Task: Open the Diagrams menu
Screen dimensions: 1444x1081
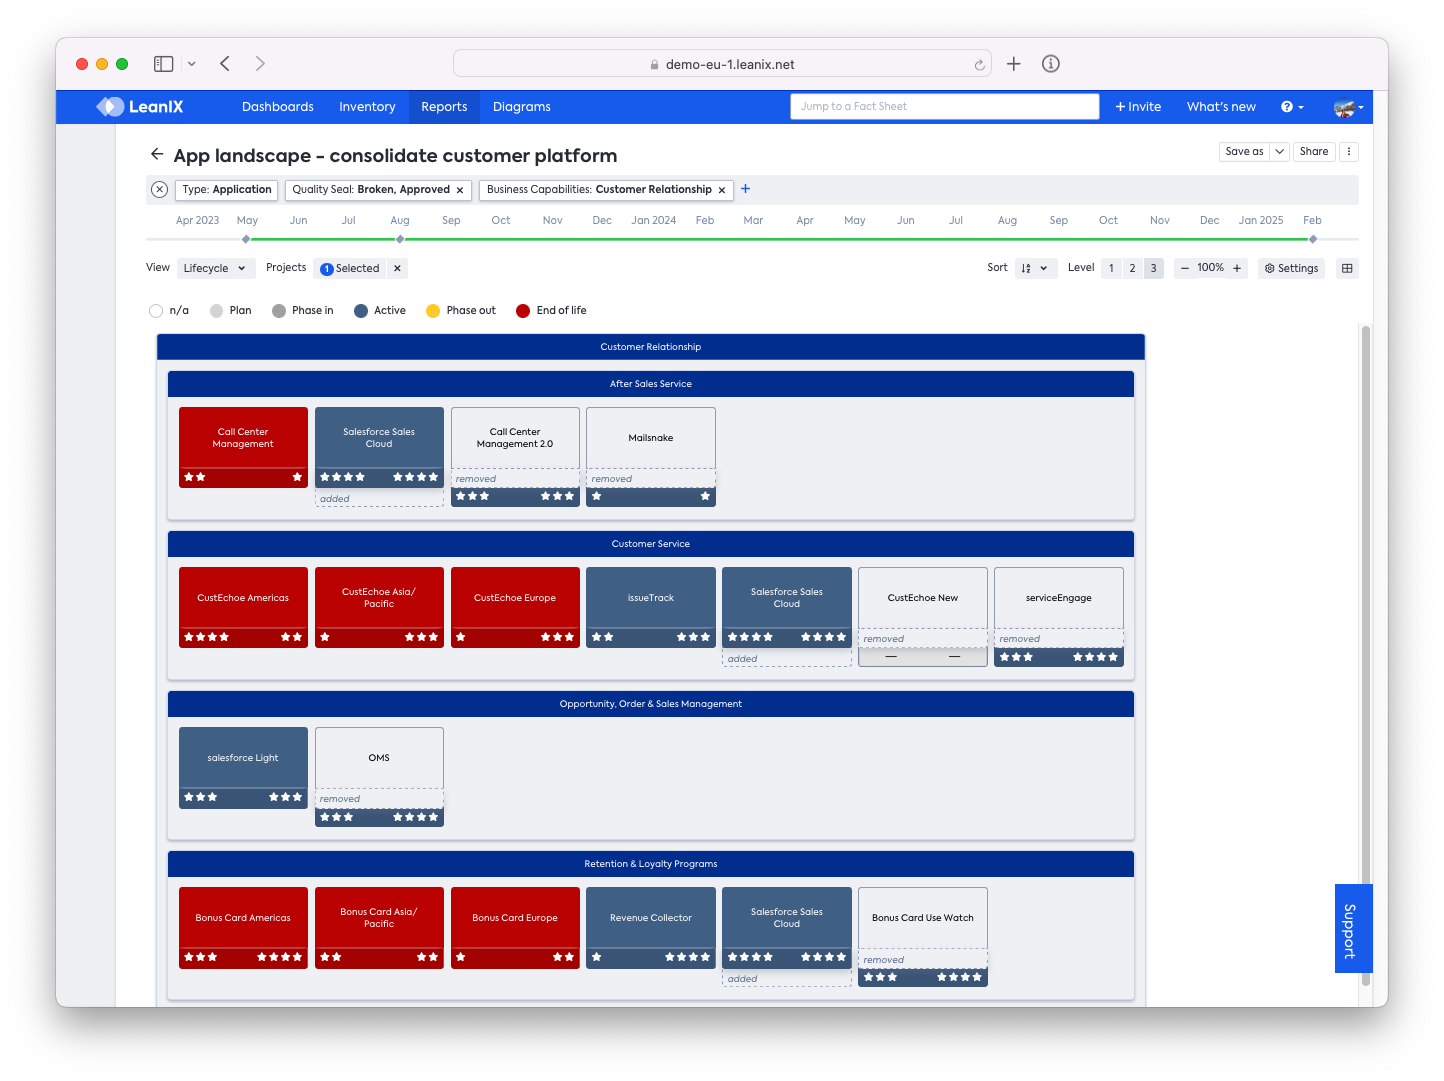Action: click(x=522, y=107)
